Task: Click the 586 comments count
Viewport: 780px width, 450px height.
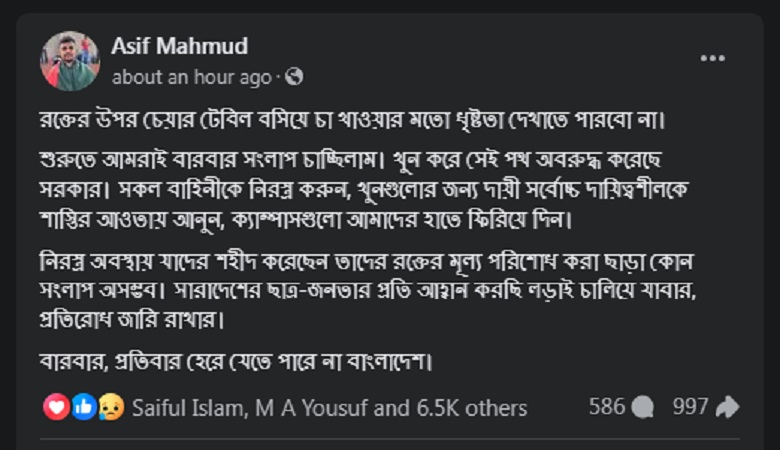Action: pos(606,407)
